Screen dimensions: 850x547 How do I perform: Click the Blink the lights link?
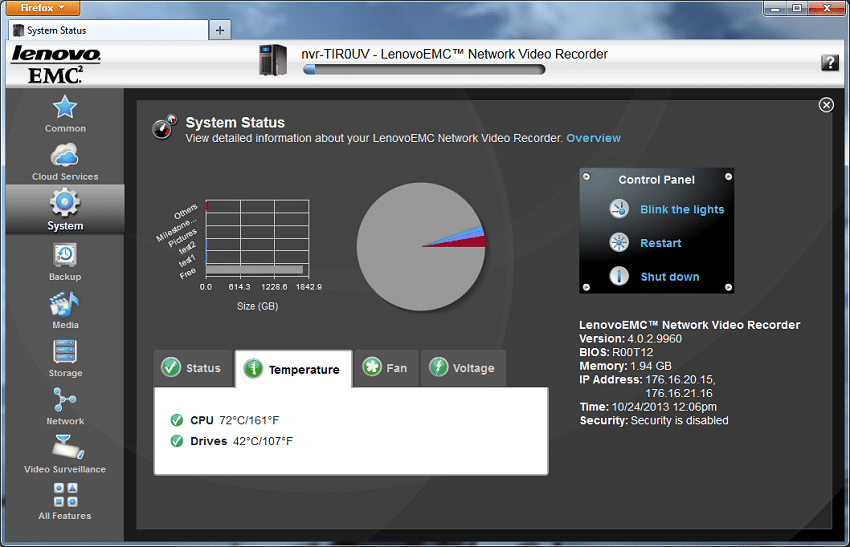tap(682, 209)
